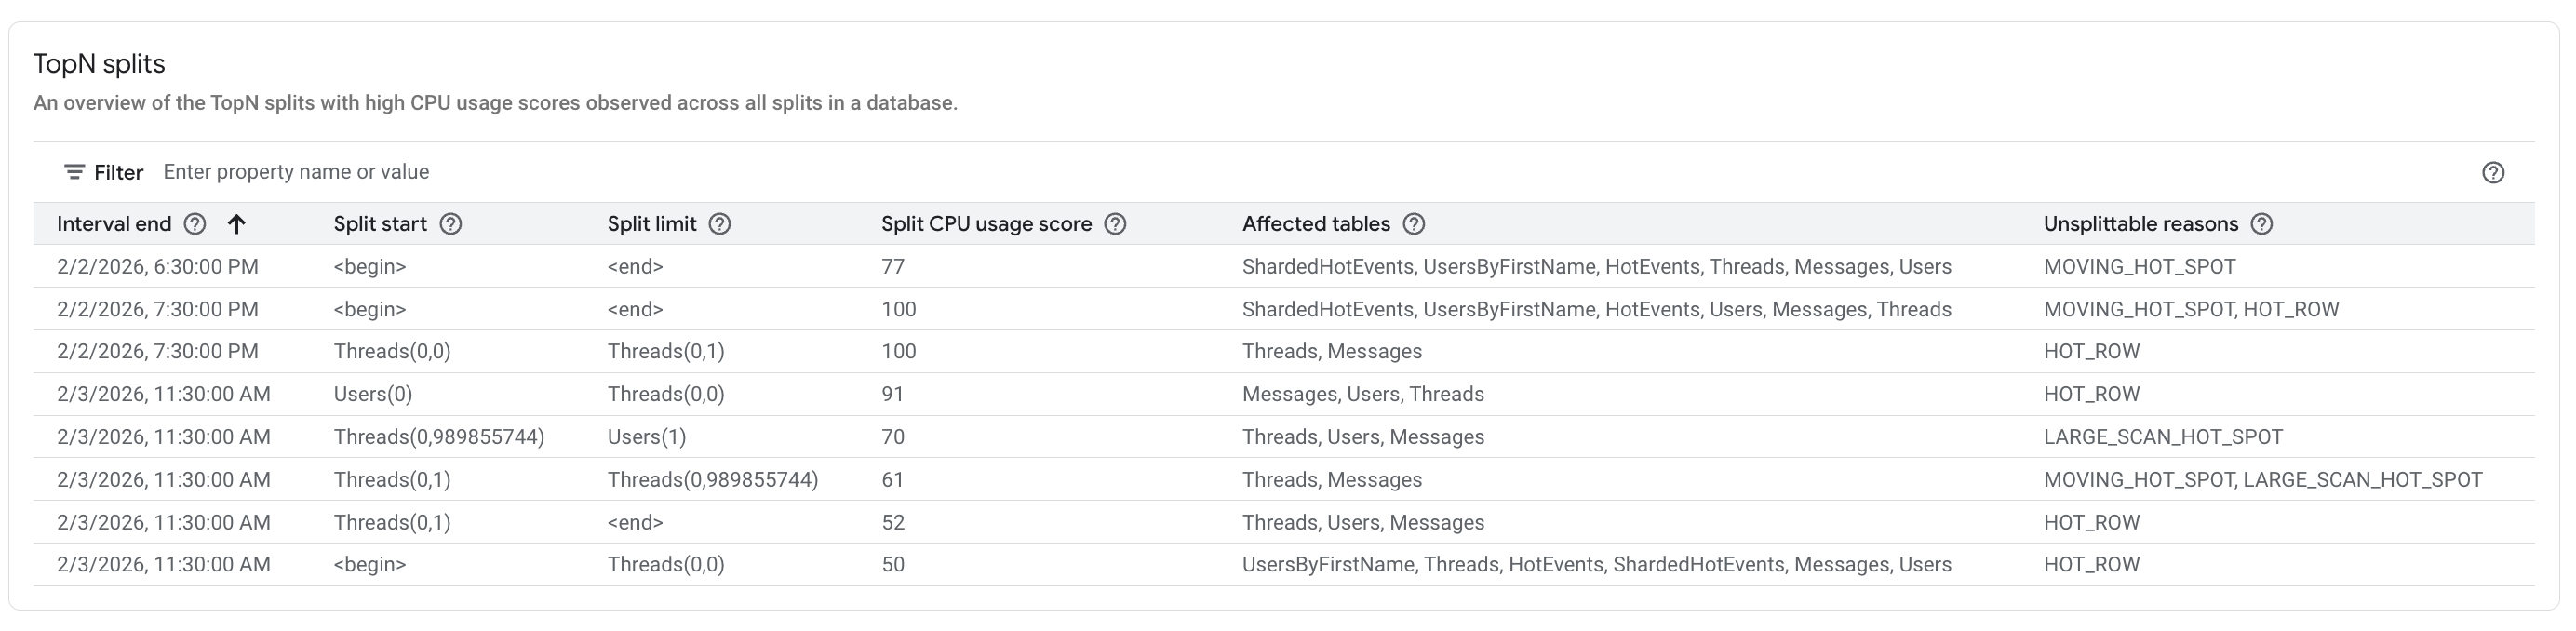Sort by Split CPU usage score header
This screenshot has height=631, width=2576.
tap(985, 224)
